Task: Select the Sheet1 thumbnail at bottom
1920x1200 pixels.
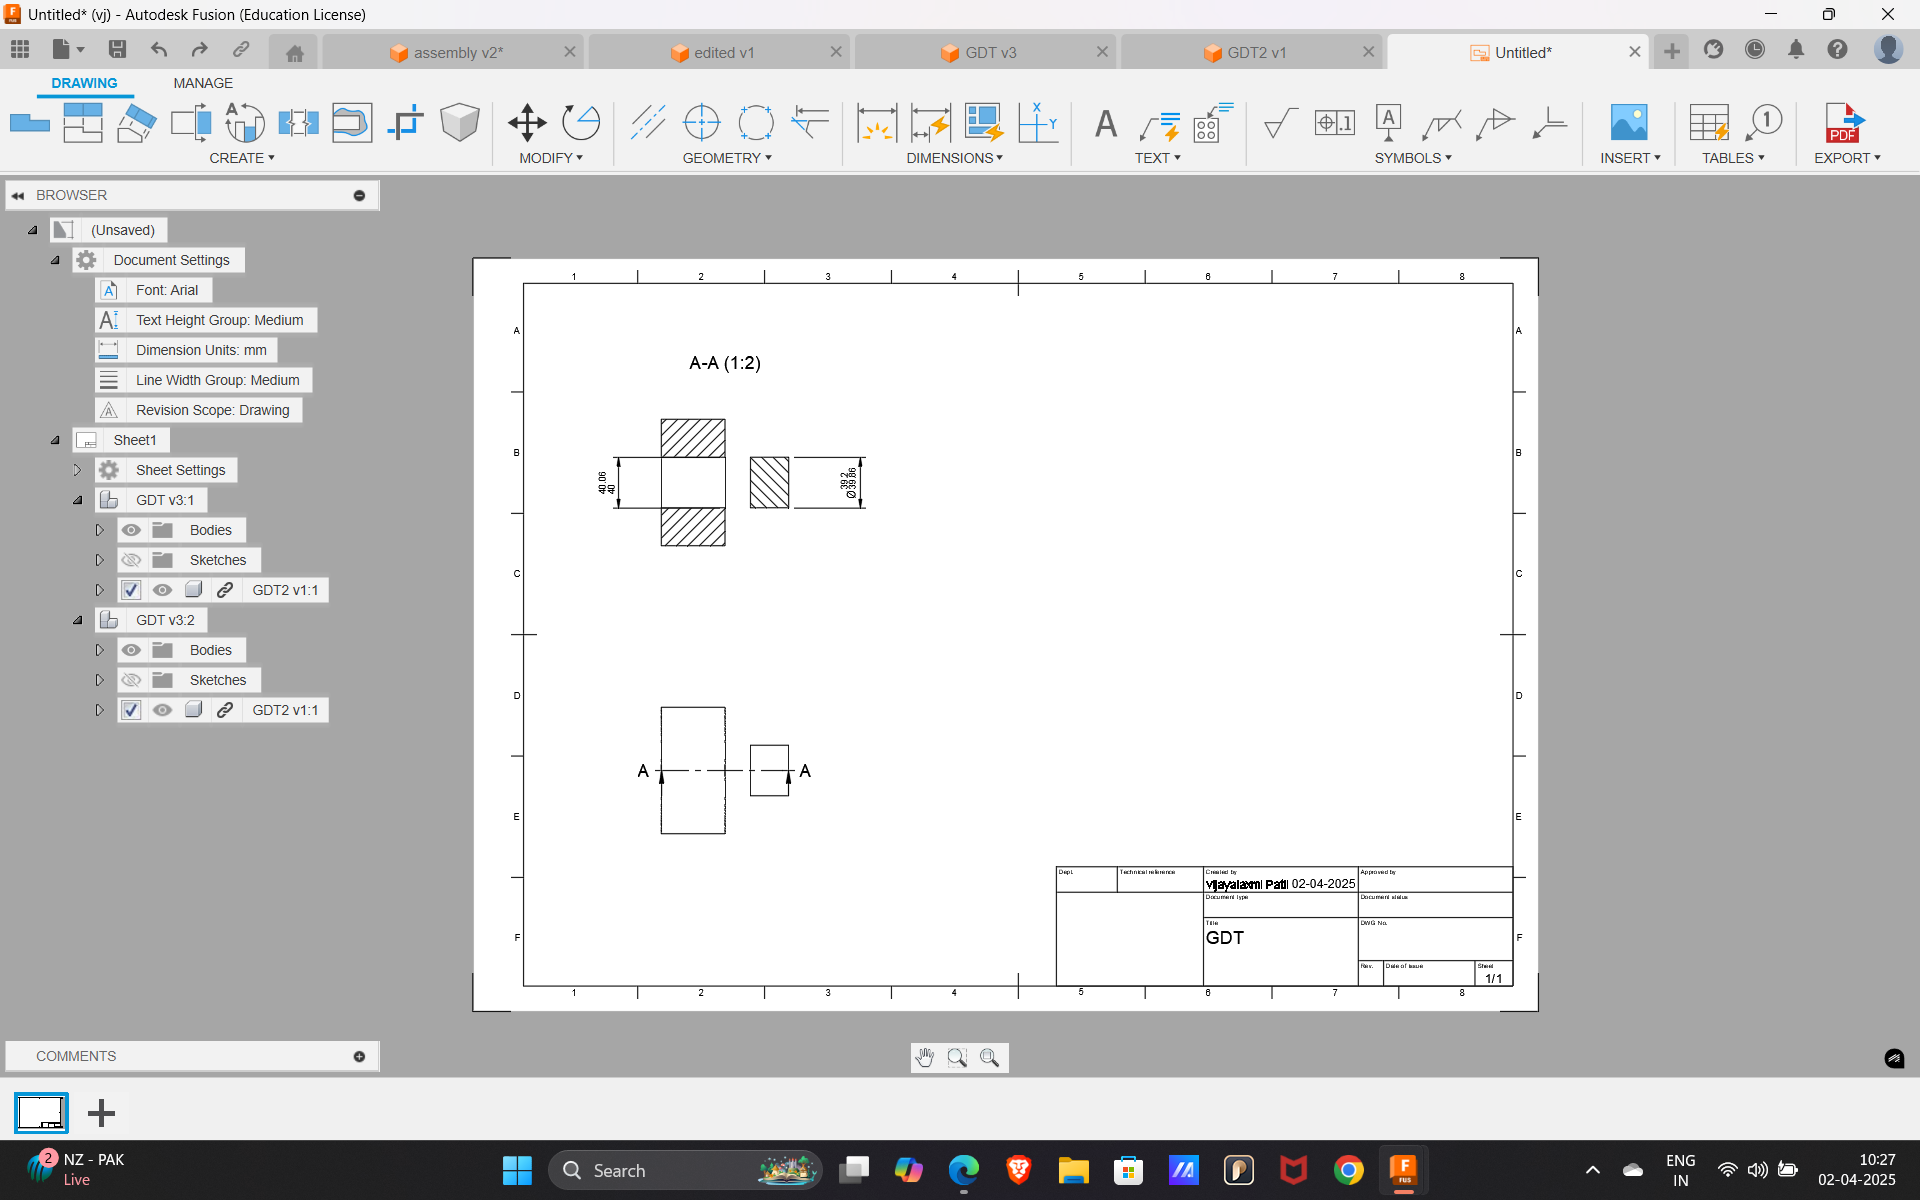Action: pyautogui.click(x=41, y=1113)
